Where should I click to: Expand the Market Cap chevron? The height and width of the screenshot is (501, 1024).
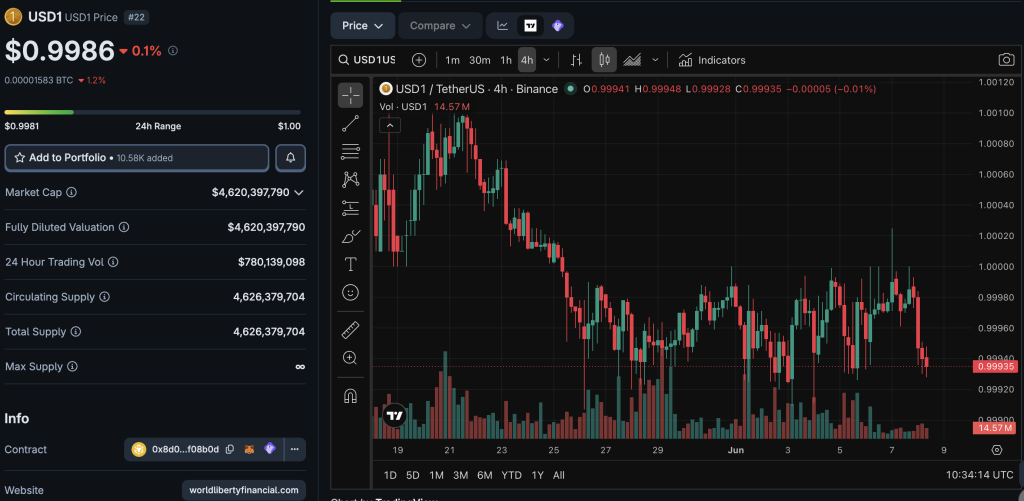coord(299,193)
